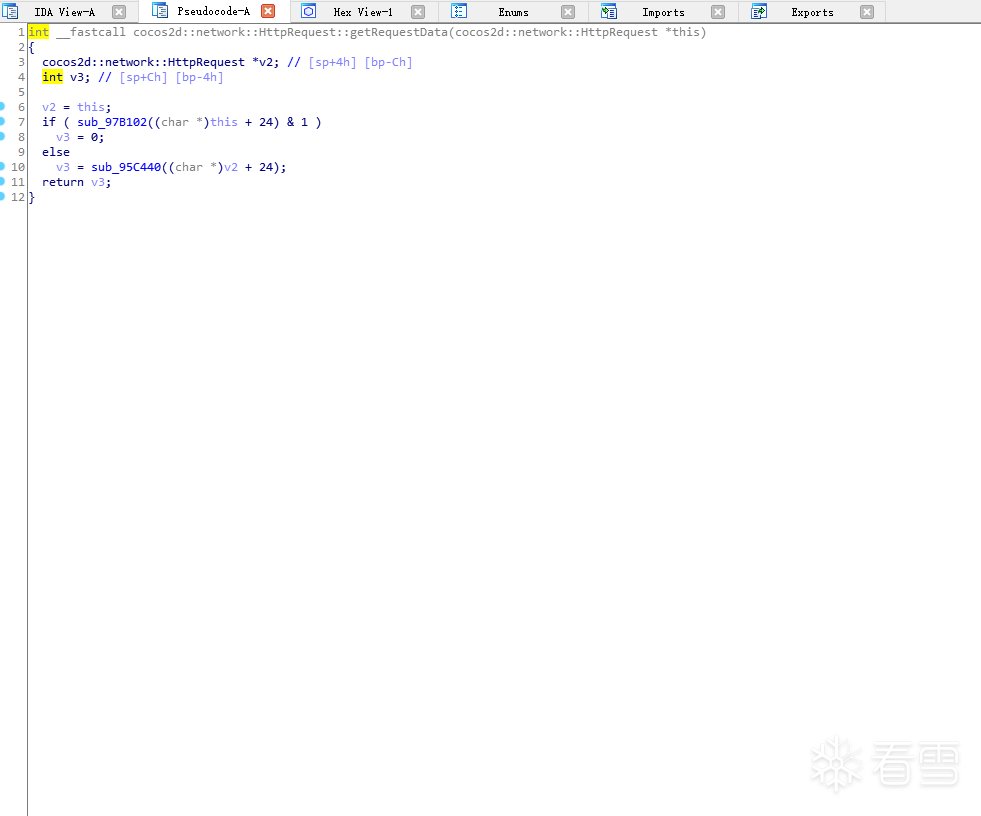Switch to the IDA View-A tab
This screenshot has width=981, height=816.
click(64, 12)
